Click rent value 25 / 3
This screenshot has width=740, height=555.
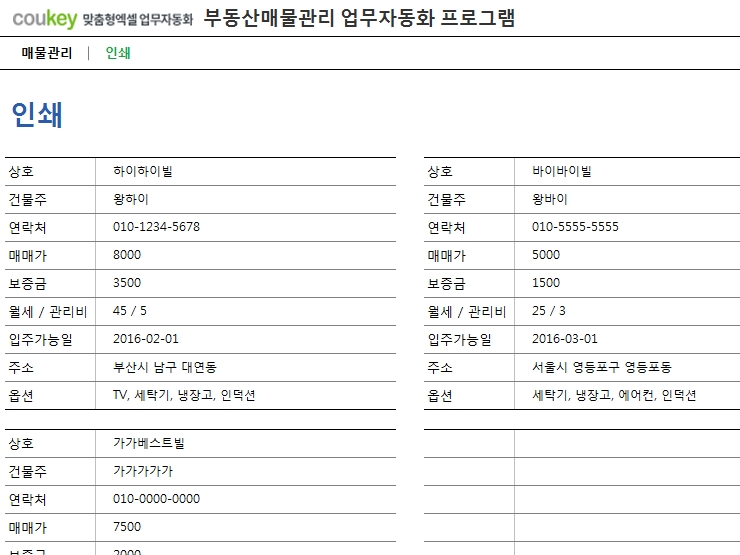coord(549,311)
